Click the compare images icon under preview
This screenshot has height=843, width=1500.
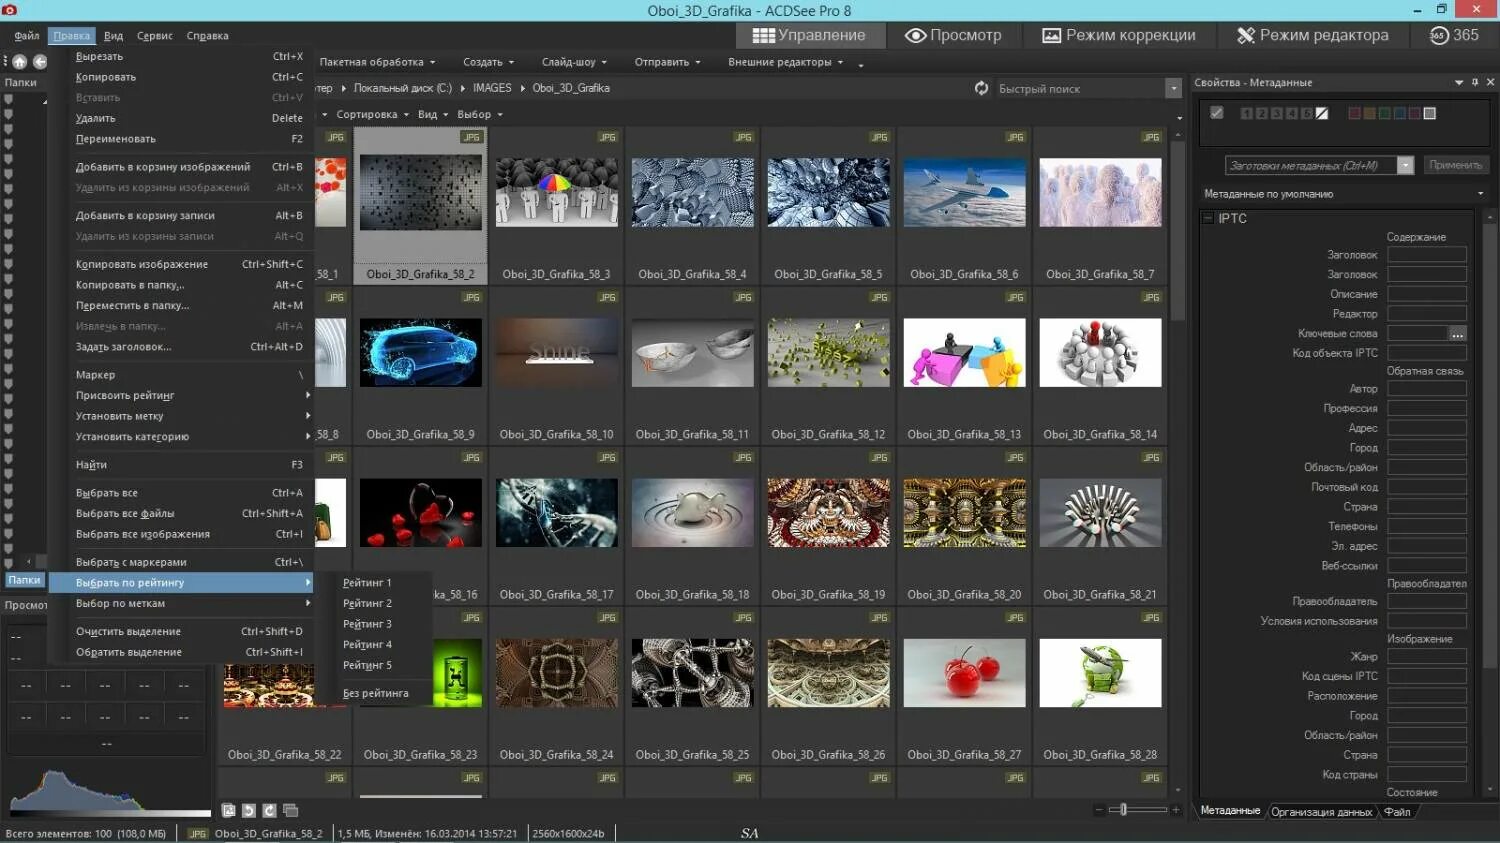pos(291,810)
